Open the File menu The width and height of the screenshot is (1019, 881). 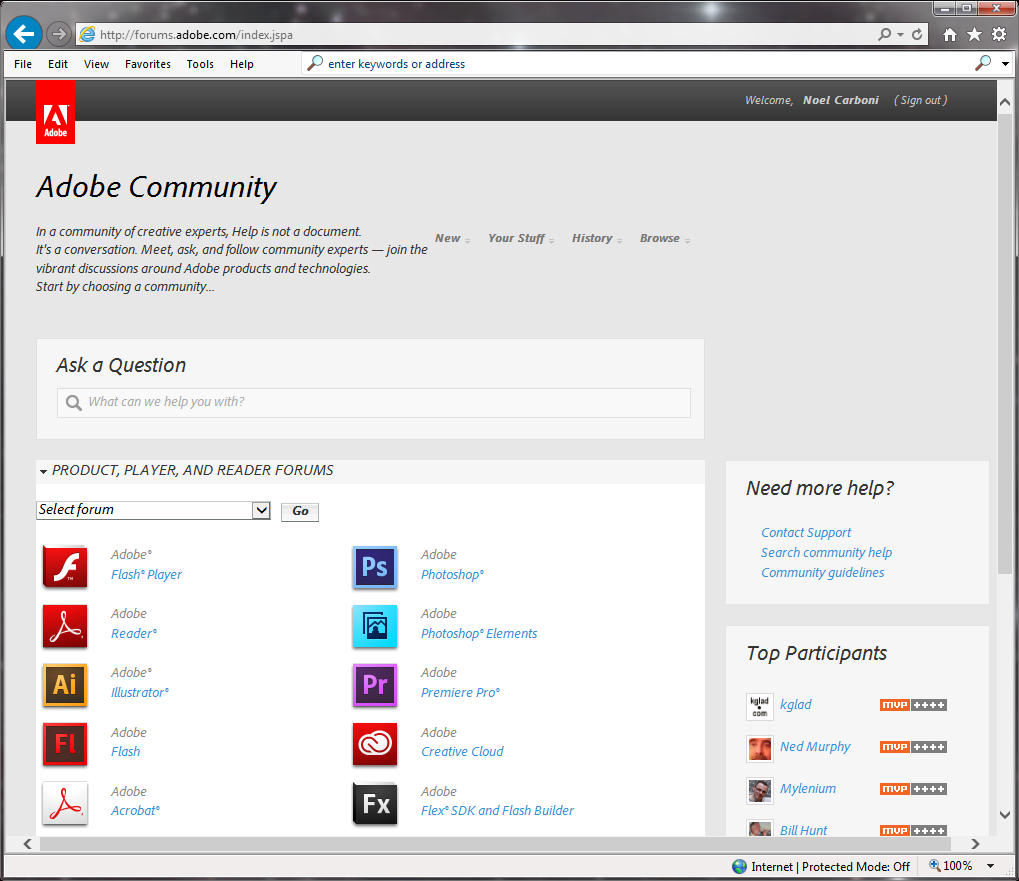23,64
